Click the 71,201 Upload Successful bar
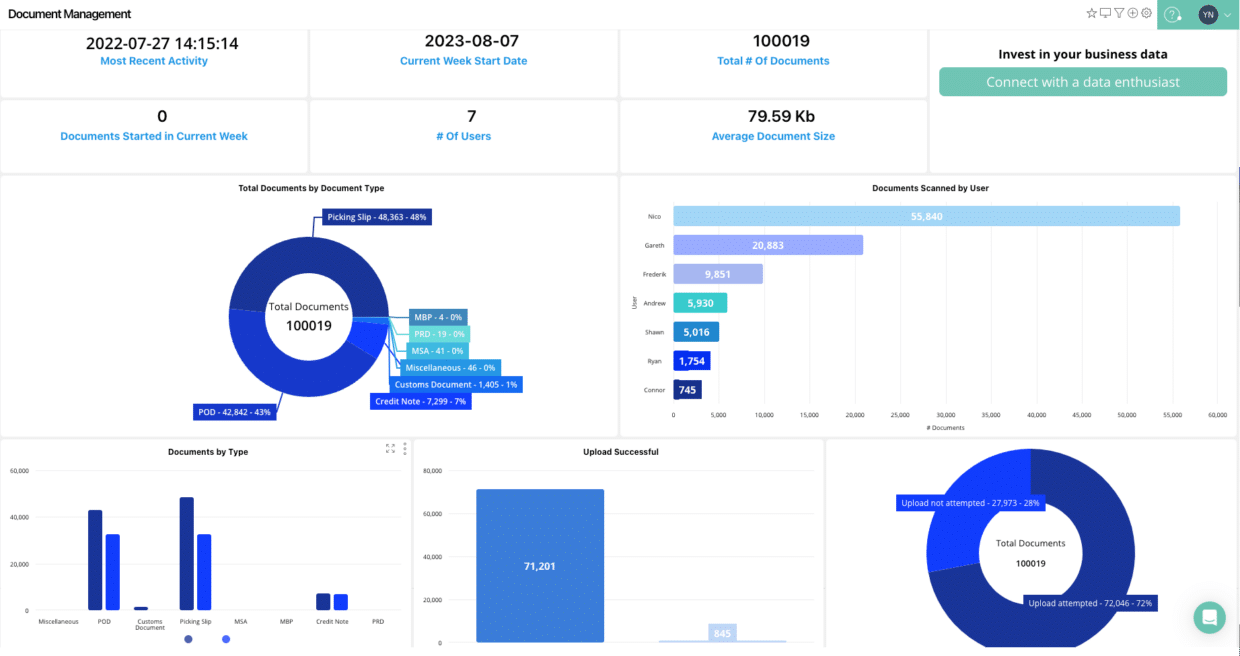The image size is (1240, 656). point(540,566)
